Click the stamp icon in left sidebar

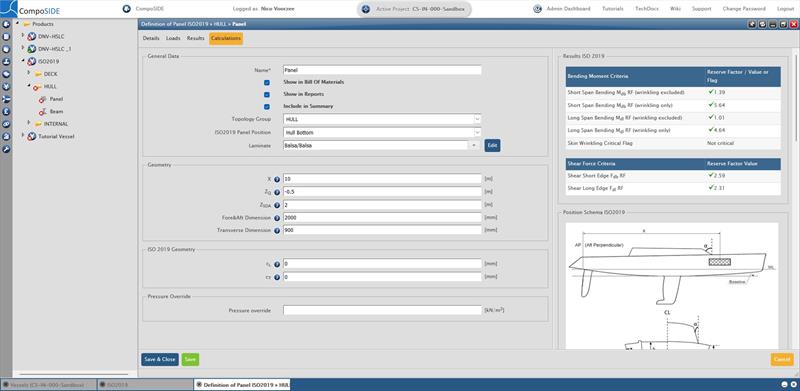coord(6,61)
